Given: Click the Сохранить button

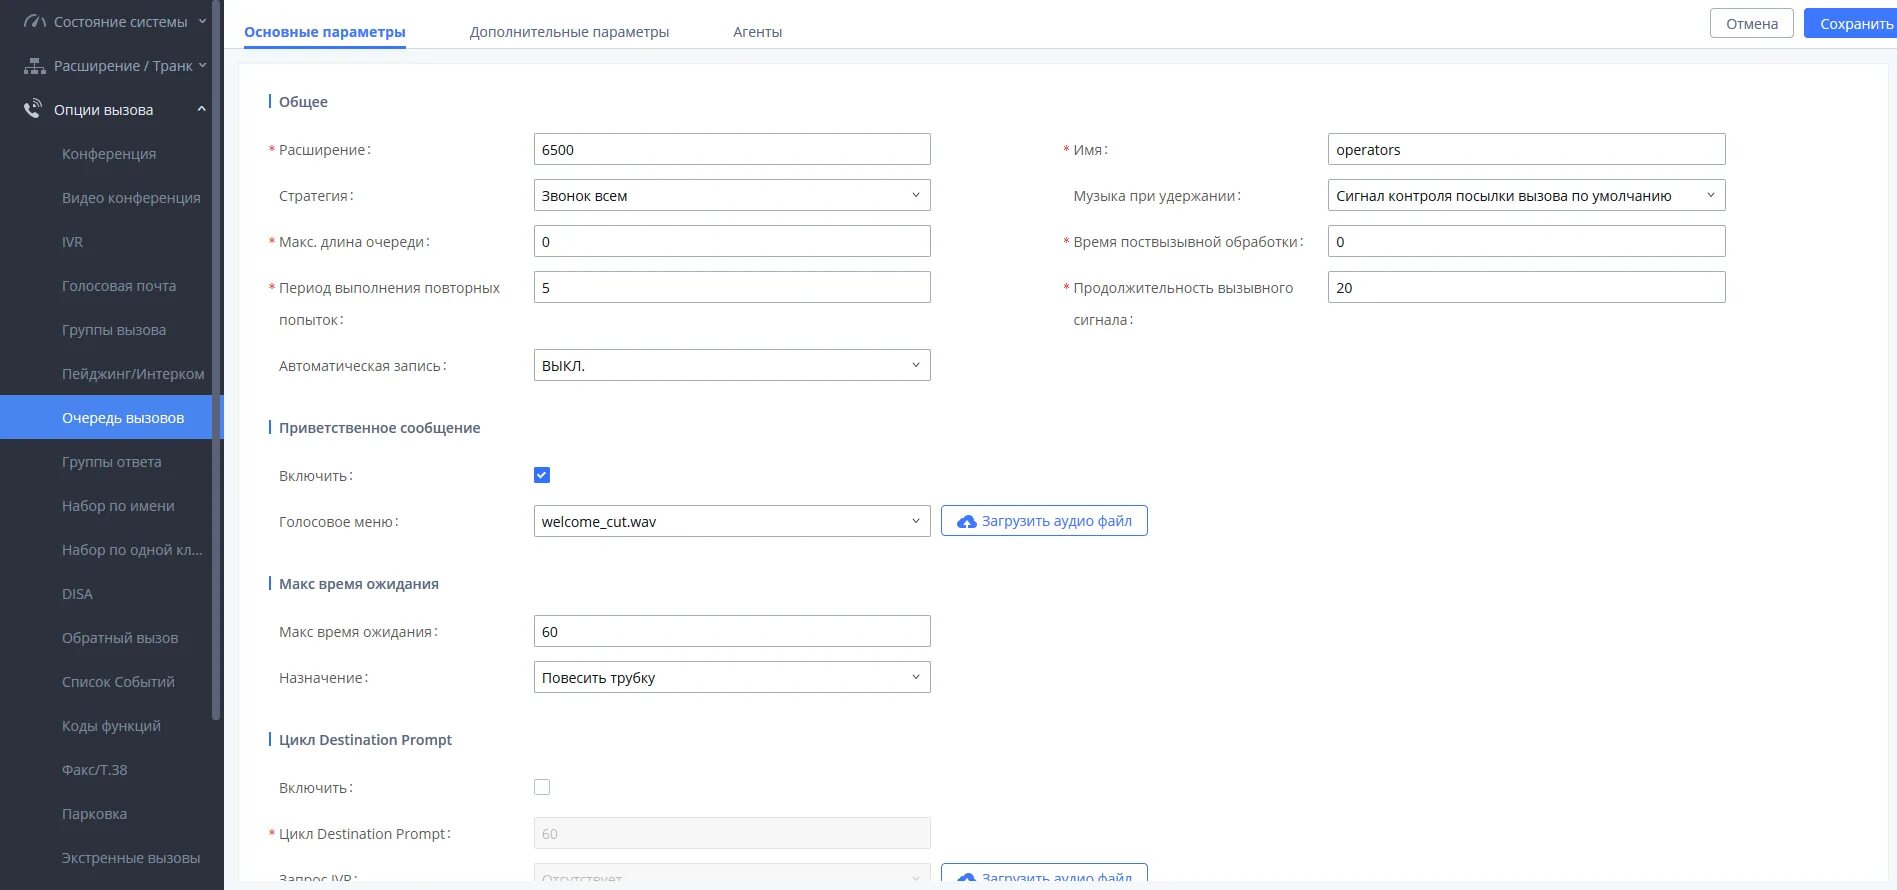Looking at the screenshot, I should [1853, 23].
